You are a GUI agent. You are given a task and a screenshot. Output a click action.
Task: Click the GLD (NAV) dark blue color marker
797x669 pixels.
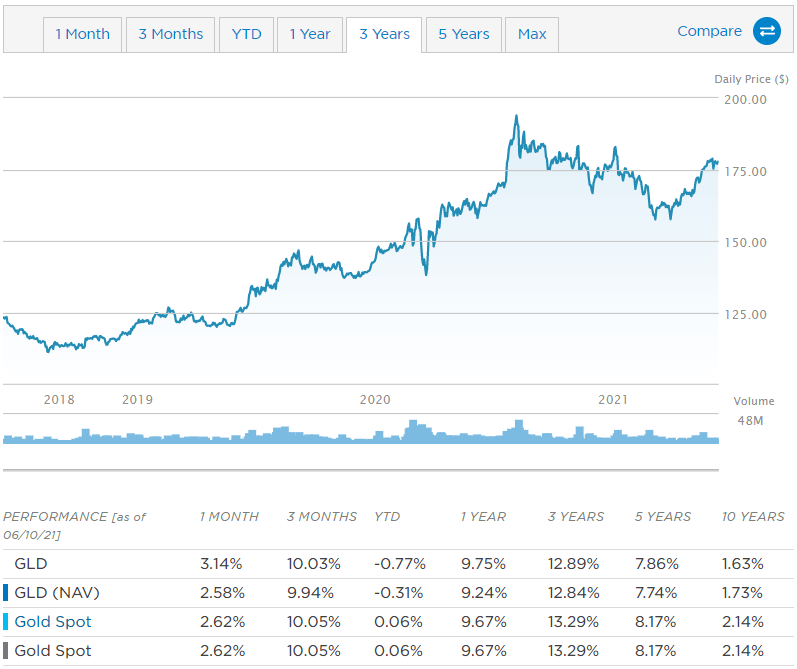[x=6, y=593]
